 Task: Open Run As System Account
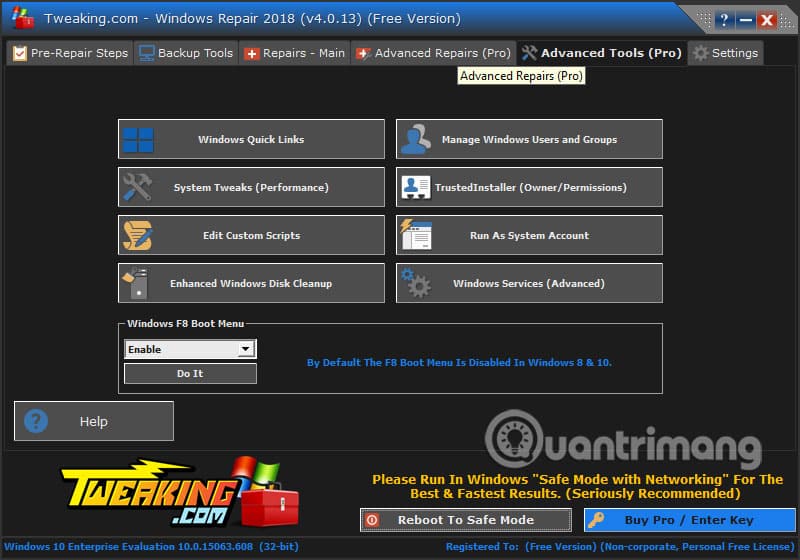(x=529, y=235)
